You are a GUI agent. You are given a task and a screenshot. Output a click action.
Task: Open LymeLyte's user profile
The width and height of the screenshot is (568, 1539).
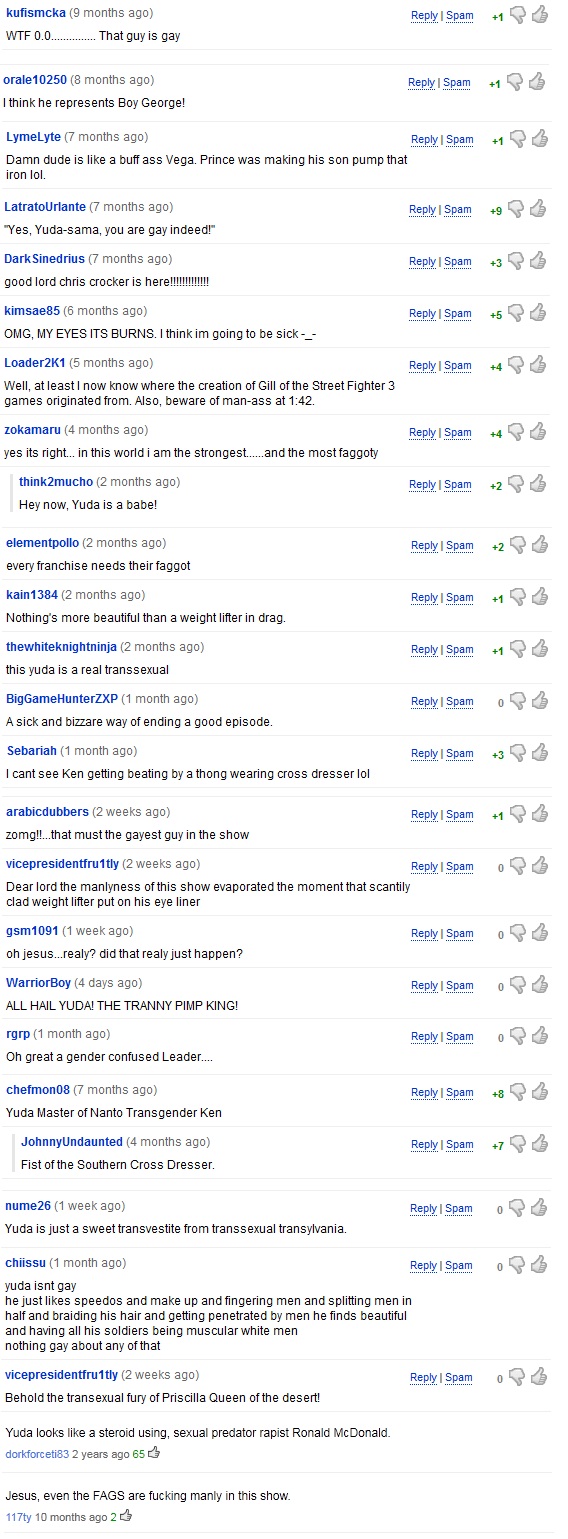[x=33, y=137]
